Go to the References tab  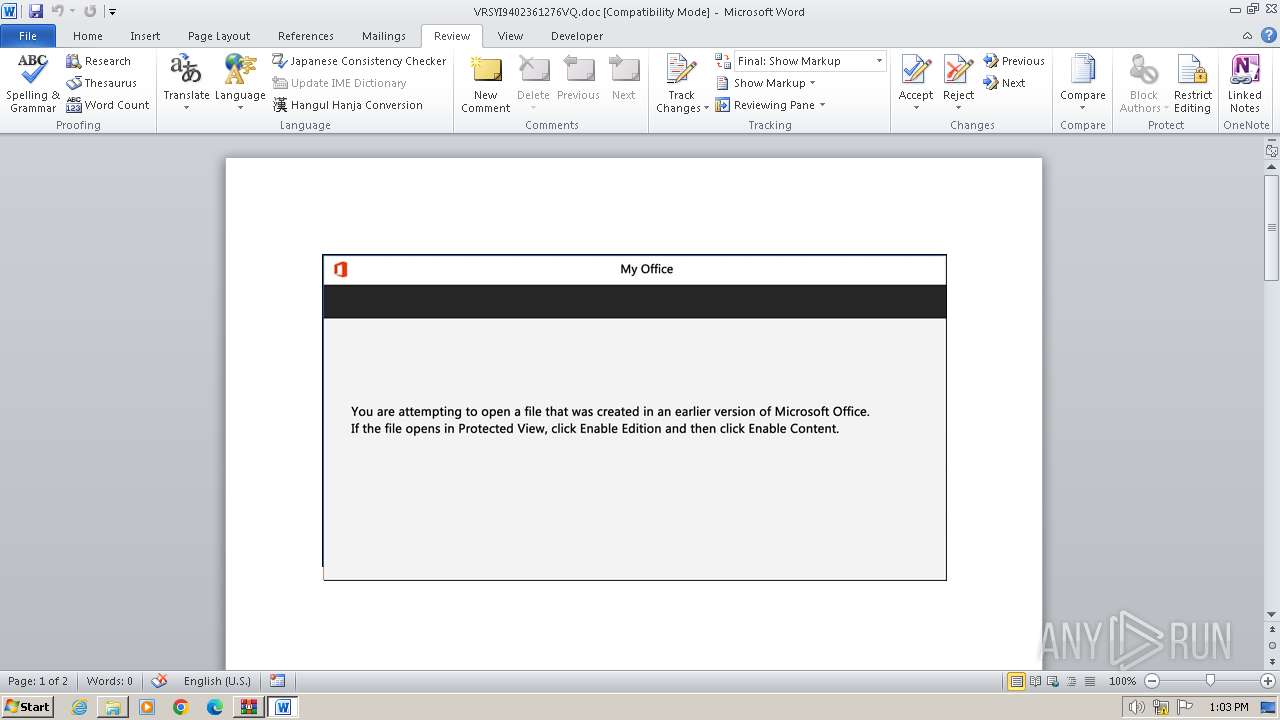pos(306,36)
